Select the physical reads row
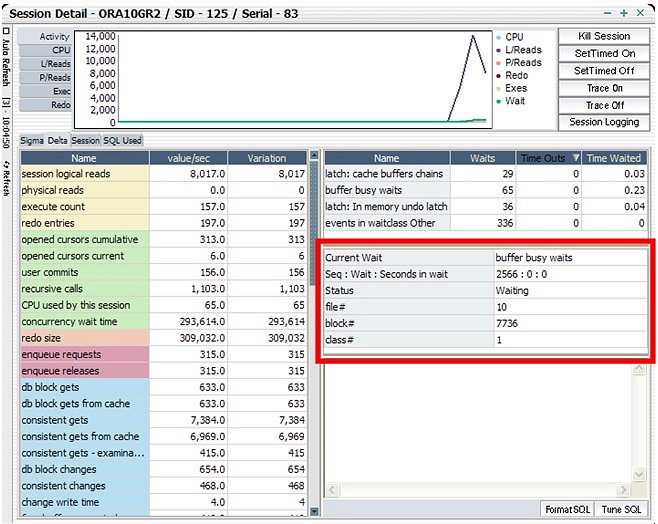 164,190
